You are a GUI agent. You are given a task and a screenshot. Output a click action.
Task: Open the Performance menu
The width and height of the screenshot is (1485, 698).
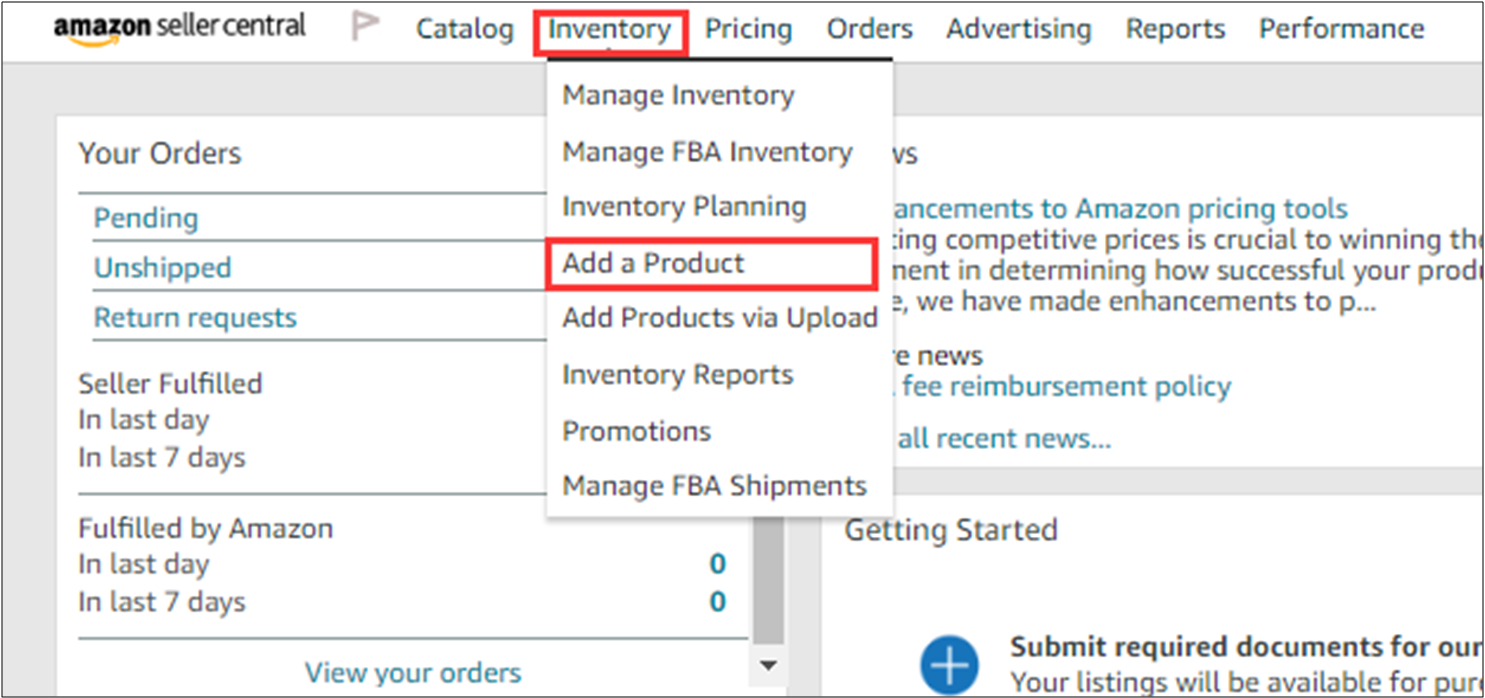[1341, 30]
